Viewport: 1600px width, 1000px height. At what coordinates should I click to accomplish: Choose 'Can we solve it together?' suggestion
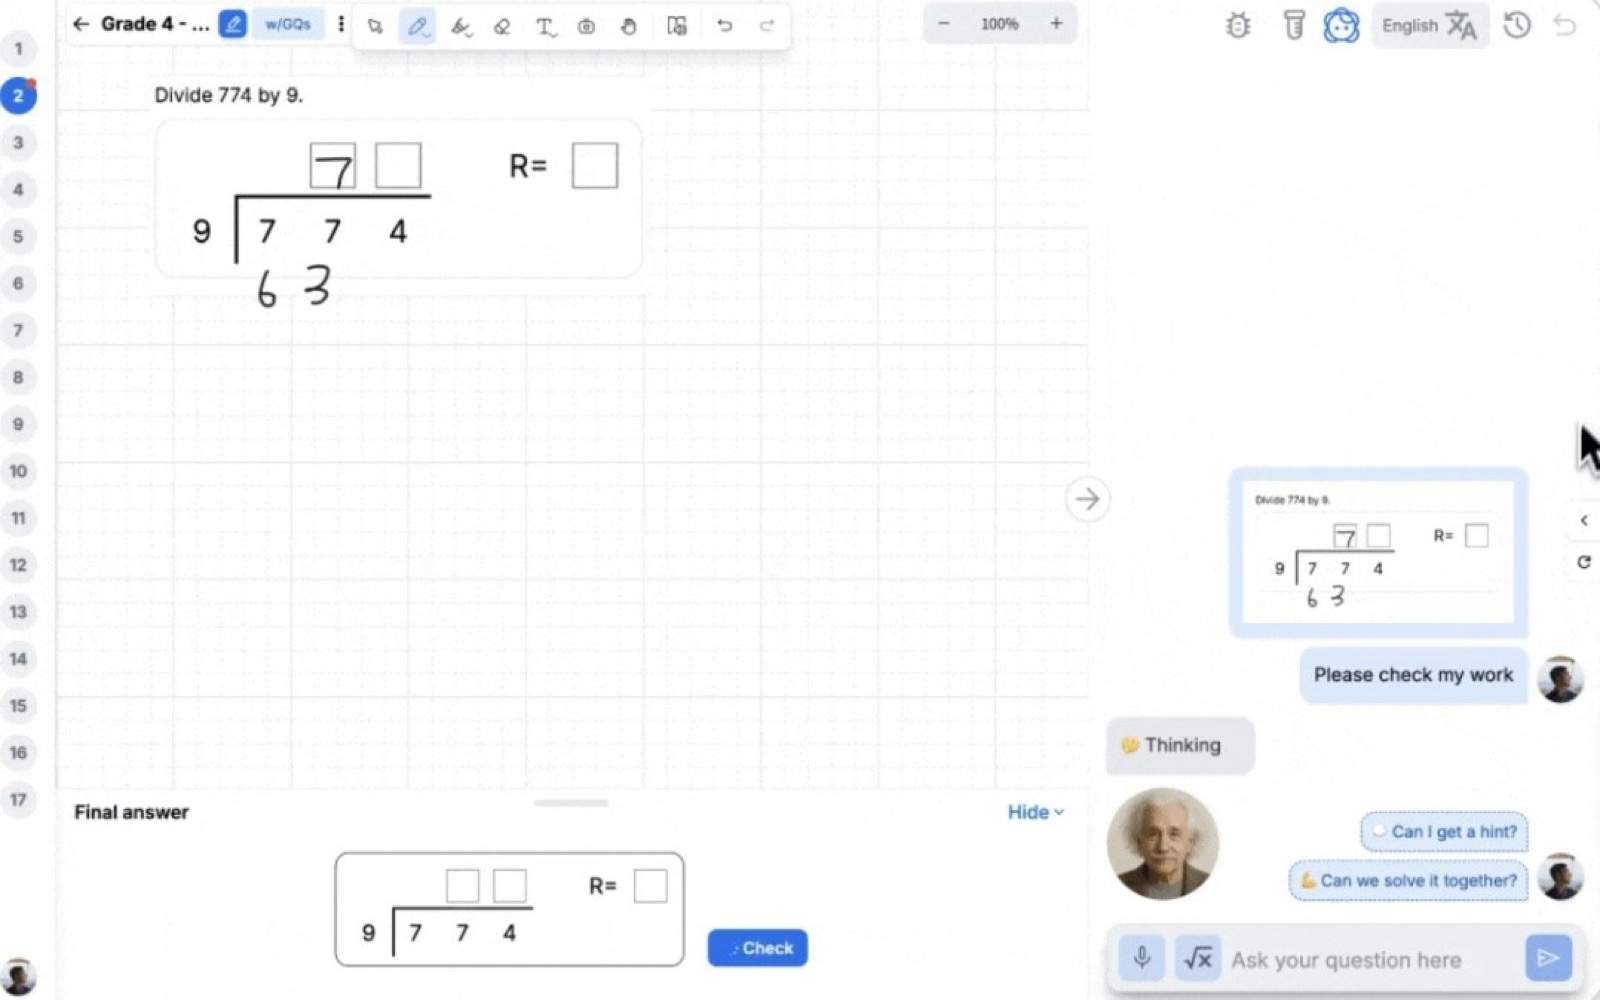[1408, 880]
